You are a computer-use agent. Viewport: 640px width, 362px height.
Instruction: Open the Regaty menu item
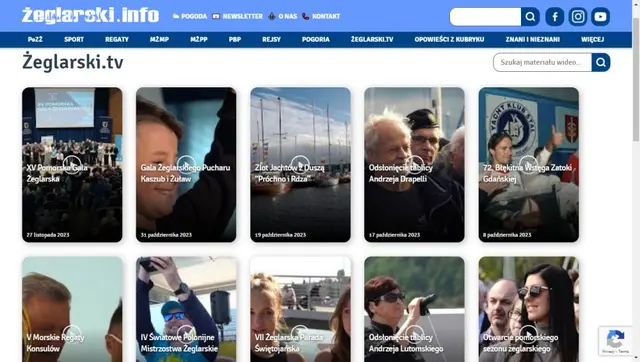coord(117,40)
